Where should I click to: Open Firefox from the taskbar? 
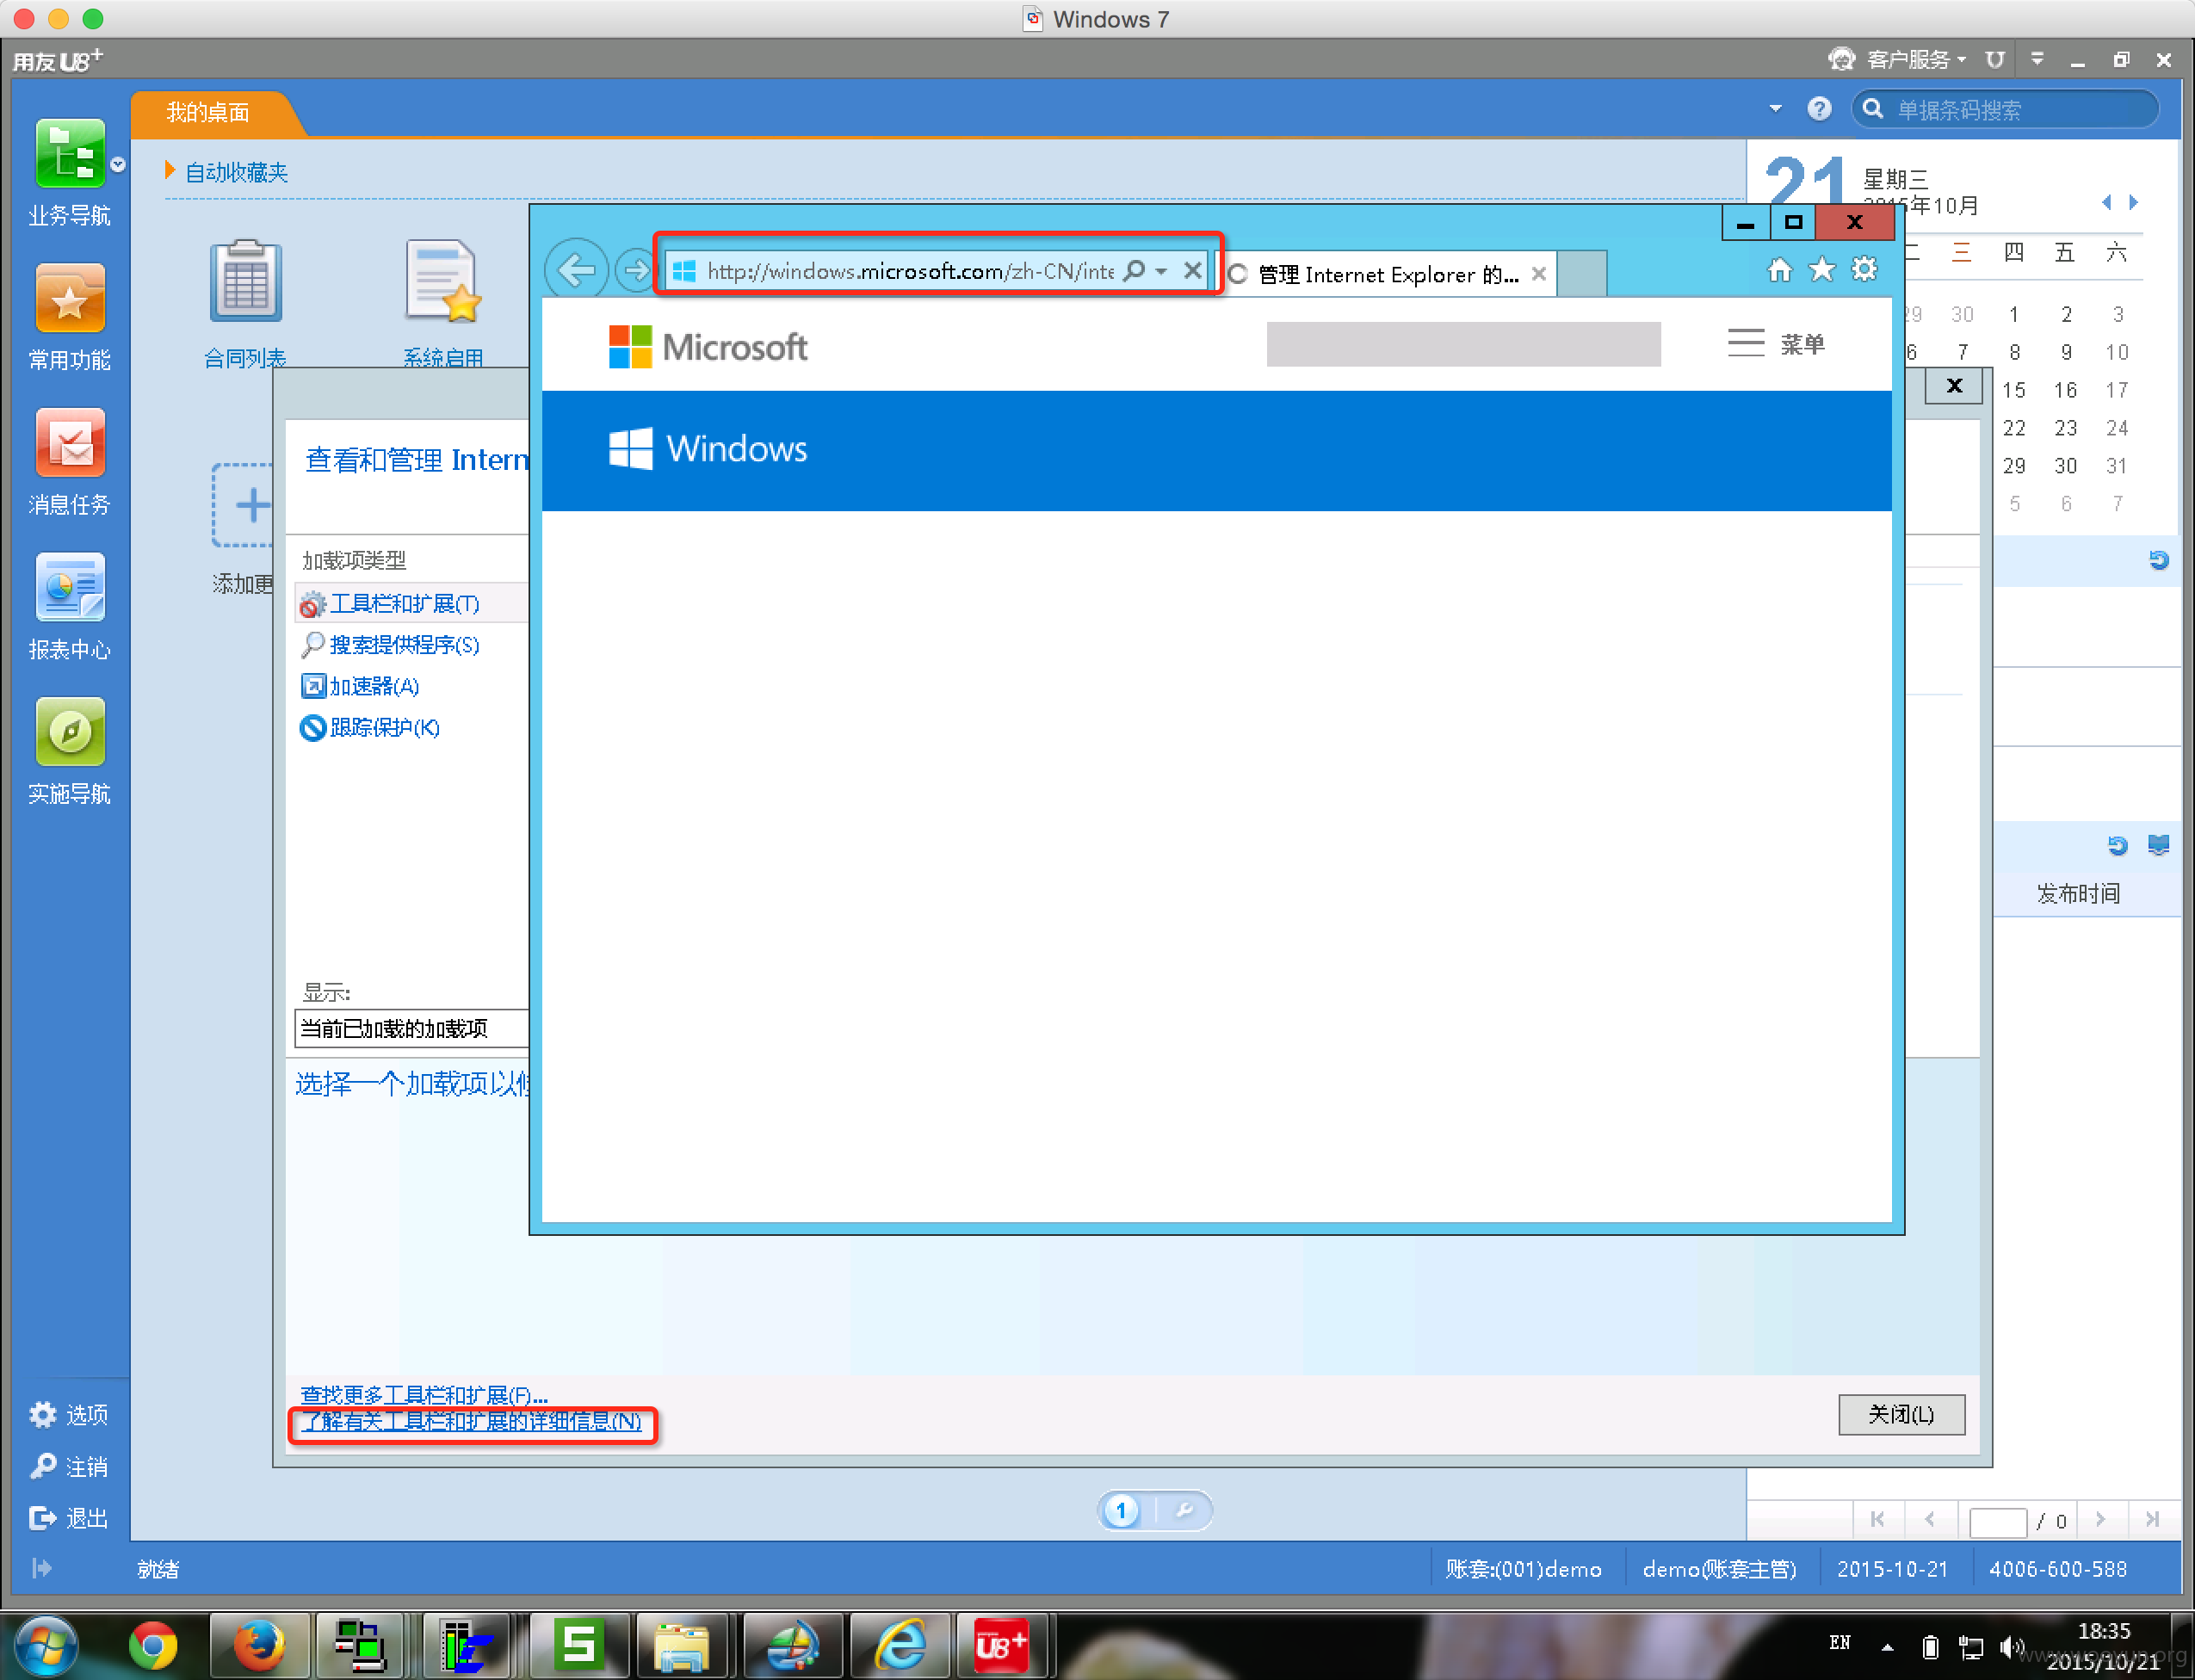point(258,1646)
